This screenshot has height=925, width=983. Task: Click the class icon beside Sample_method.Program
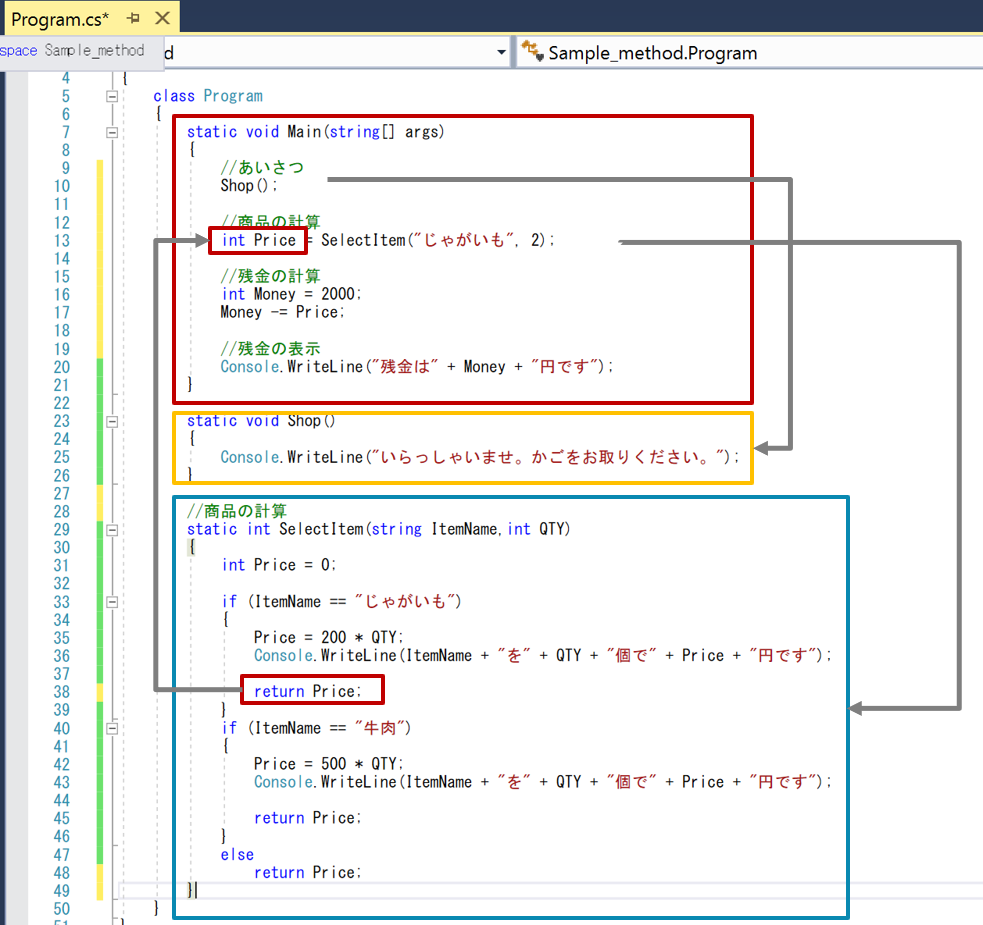(x=532, y=51)
